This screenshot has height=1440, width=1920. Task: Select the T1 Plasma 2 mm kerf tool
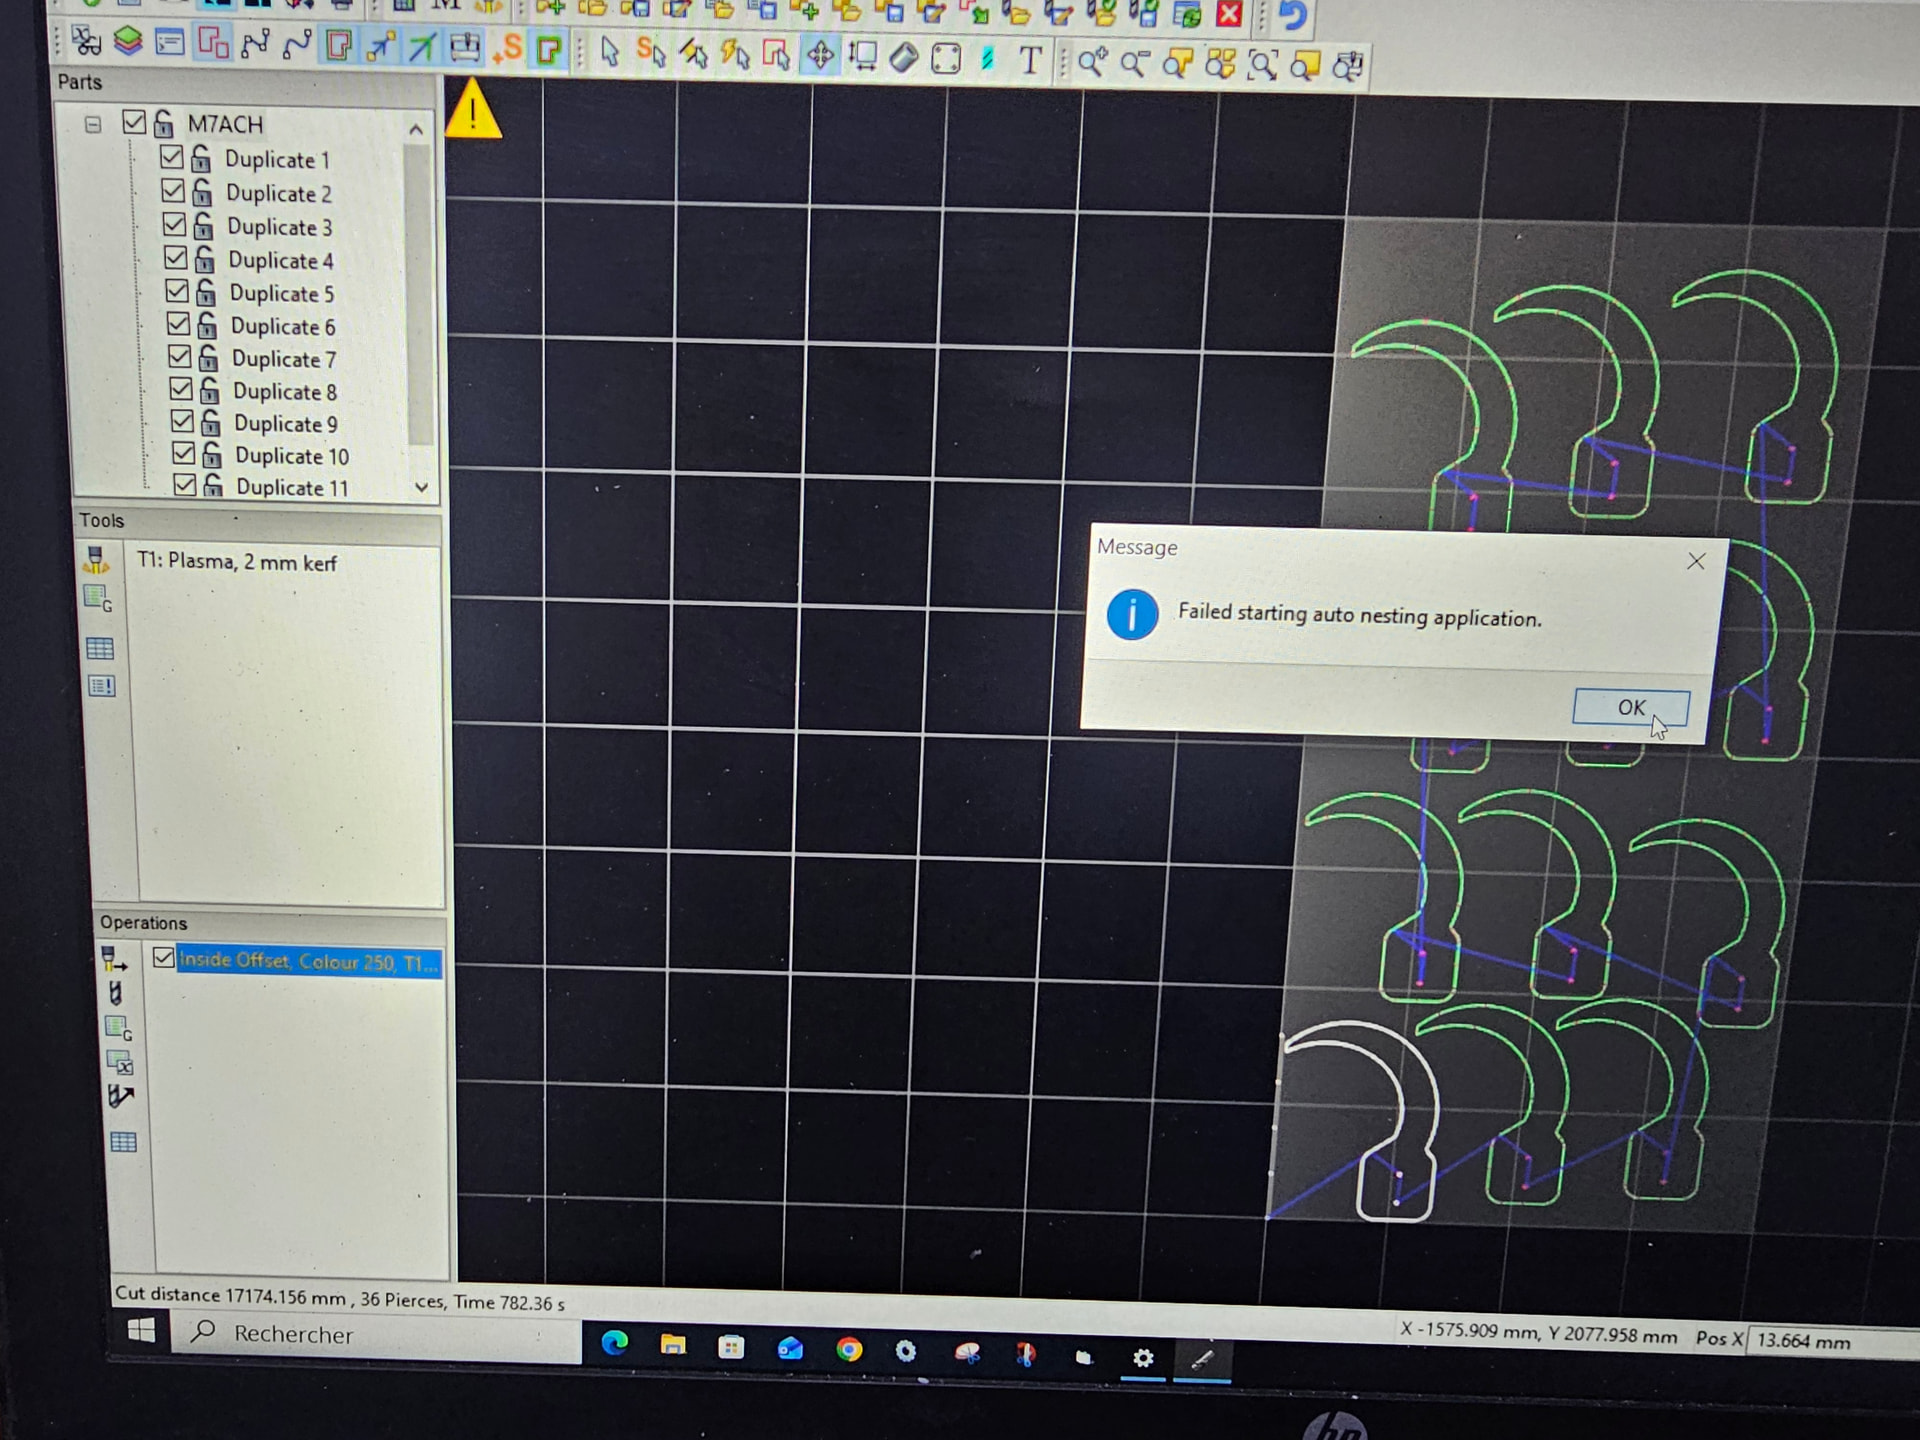(237, 562)
